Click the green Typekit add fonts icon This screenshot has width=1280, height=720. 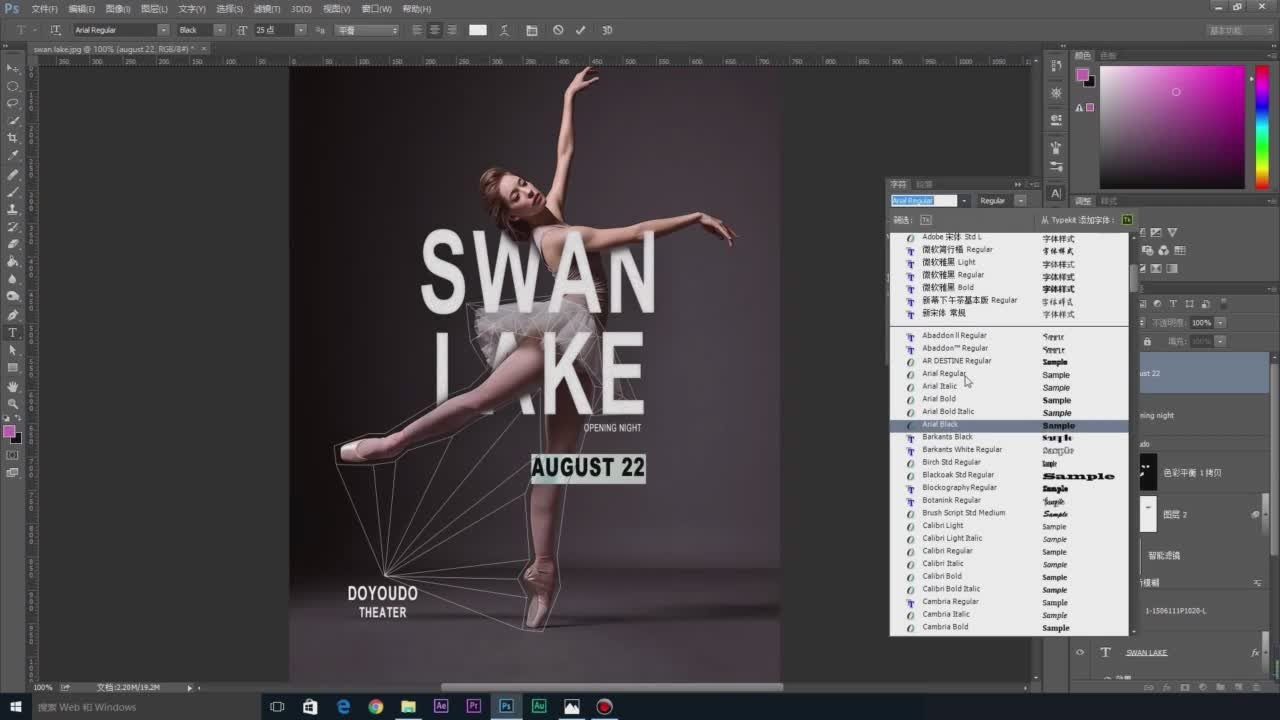coord(1127,220)
